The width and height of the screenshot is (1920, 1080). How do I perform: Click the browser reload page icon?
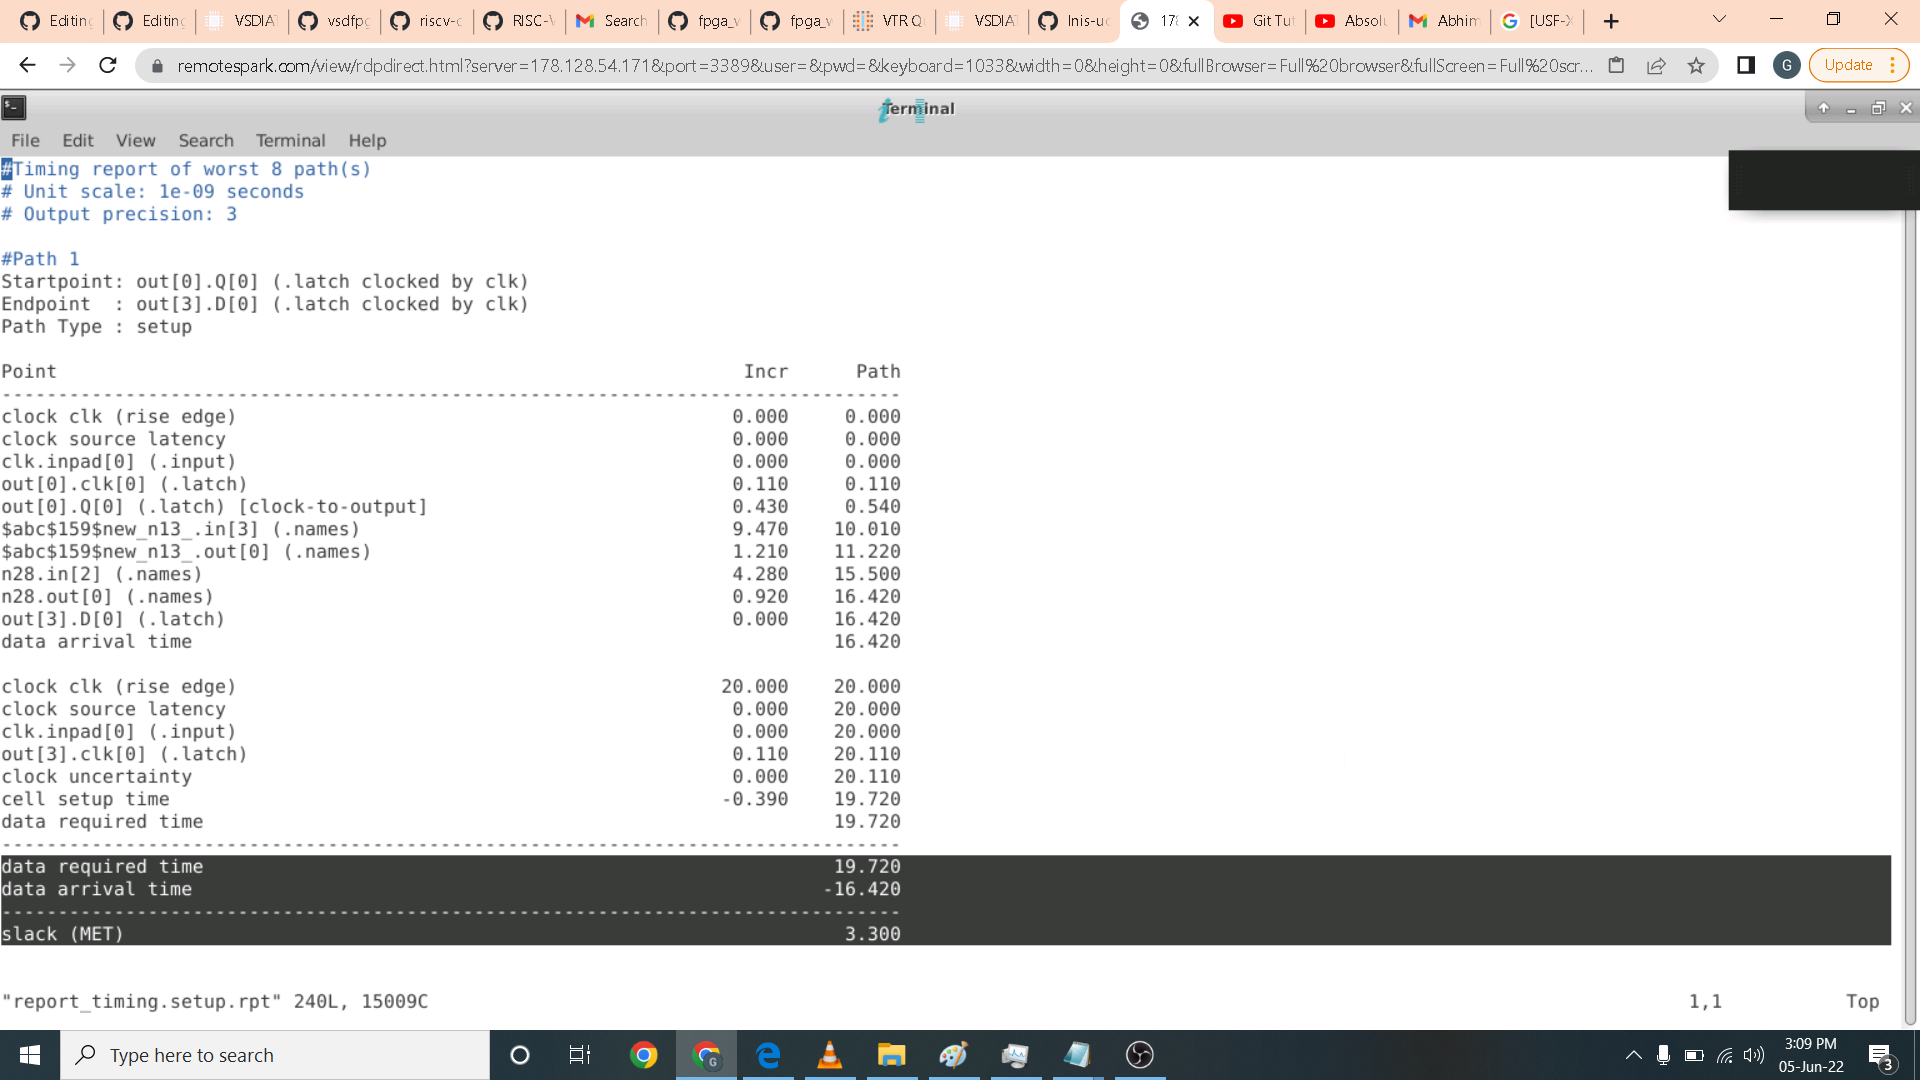[x=108, y=65]
